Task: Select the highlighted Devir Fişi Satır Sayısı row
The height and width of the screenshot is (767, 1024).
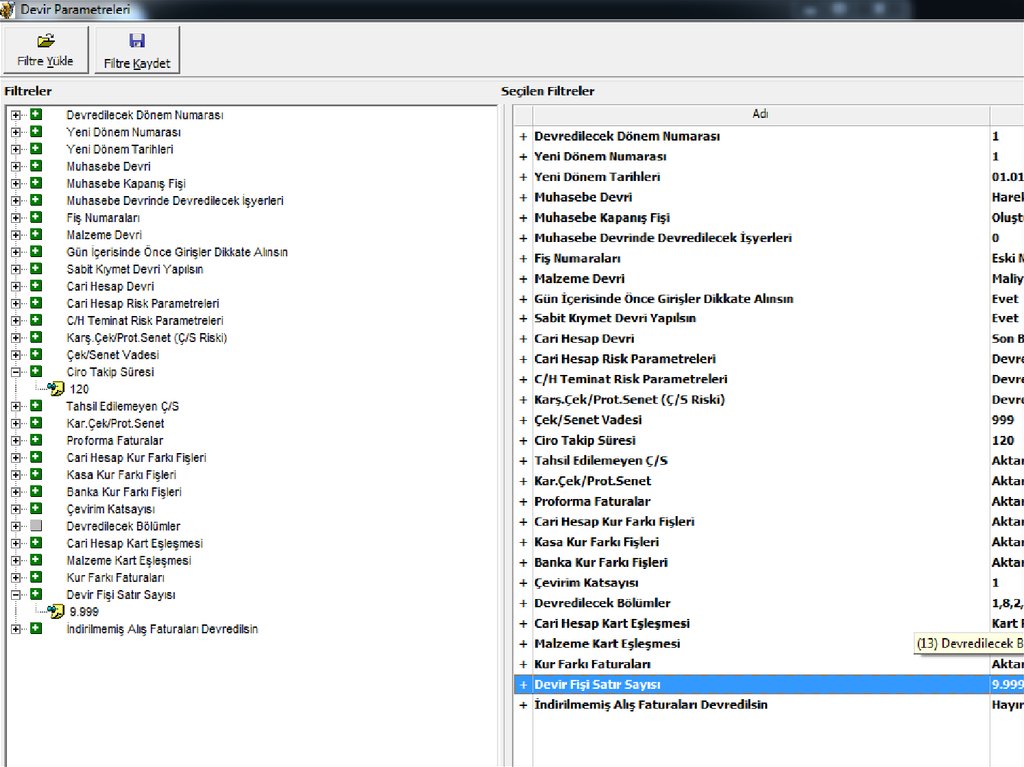Action: 597,685
